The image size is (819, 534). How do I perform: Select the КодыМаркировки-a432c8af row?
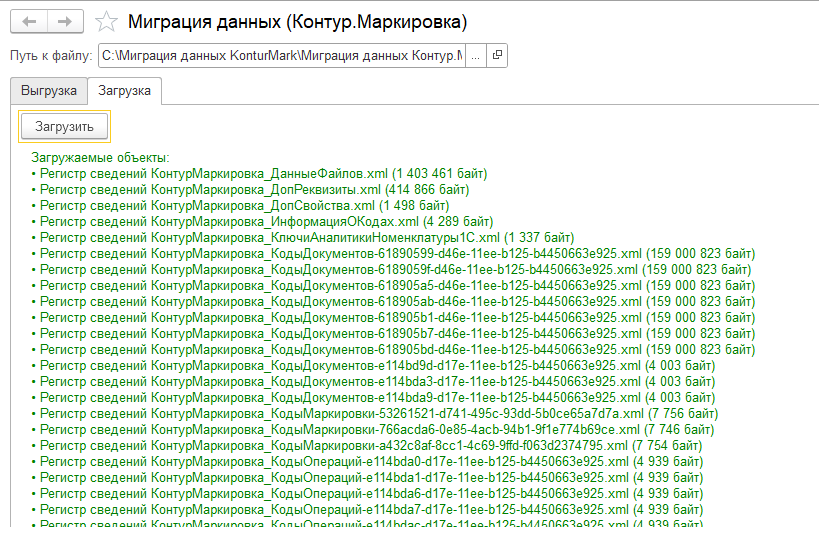(367, 446)
